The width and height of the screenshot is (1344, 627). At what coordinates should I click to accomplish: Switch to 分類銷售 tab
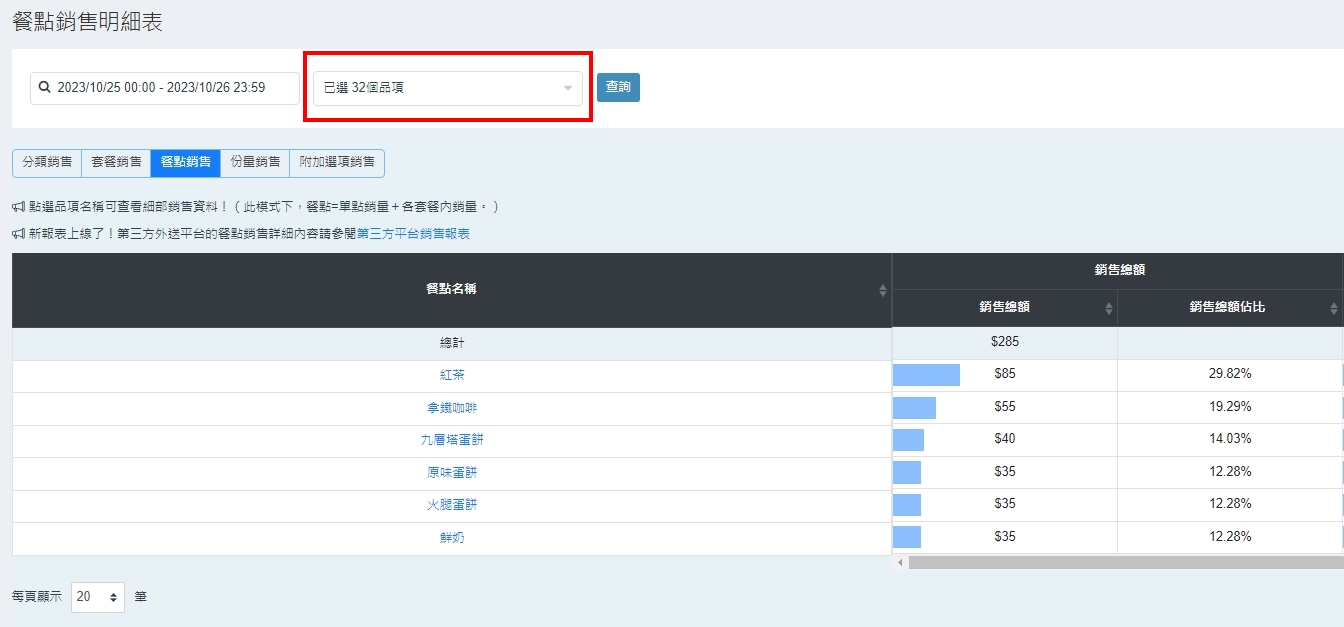coord(47,162)
